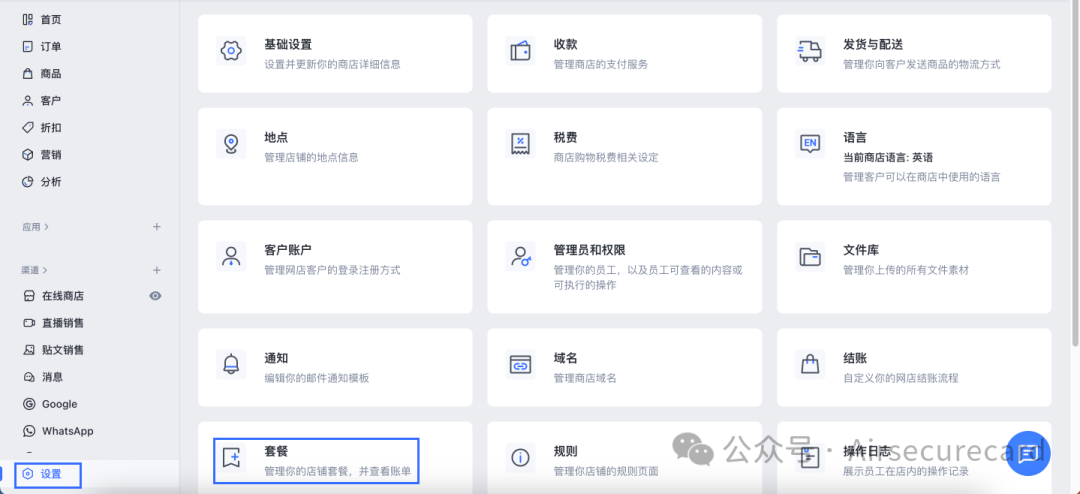
Task: Click the WhatsApp logo icon in sidebar
Action: [x=29, y=431]
